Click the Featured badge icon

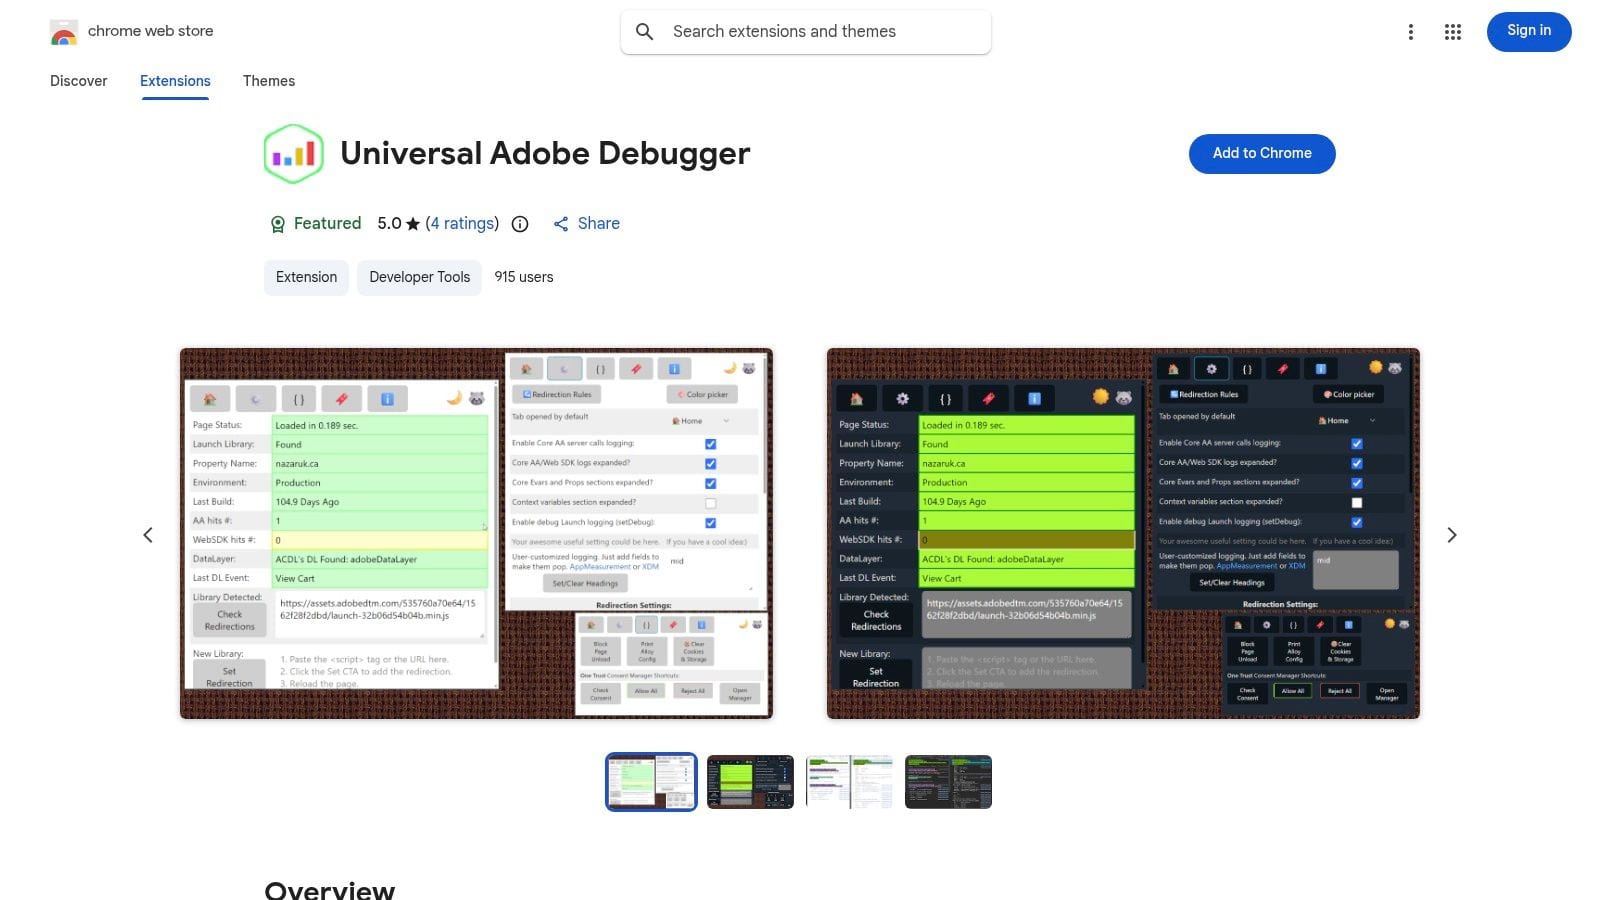(x=278, y=224)
